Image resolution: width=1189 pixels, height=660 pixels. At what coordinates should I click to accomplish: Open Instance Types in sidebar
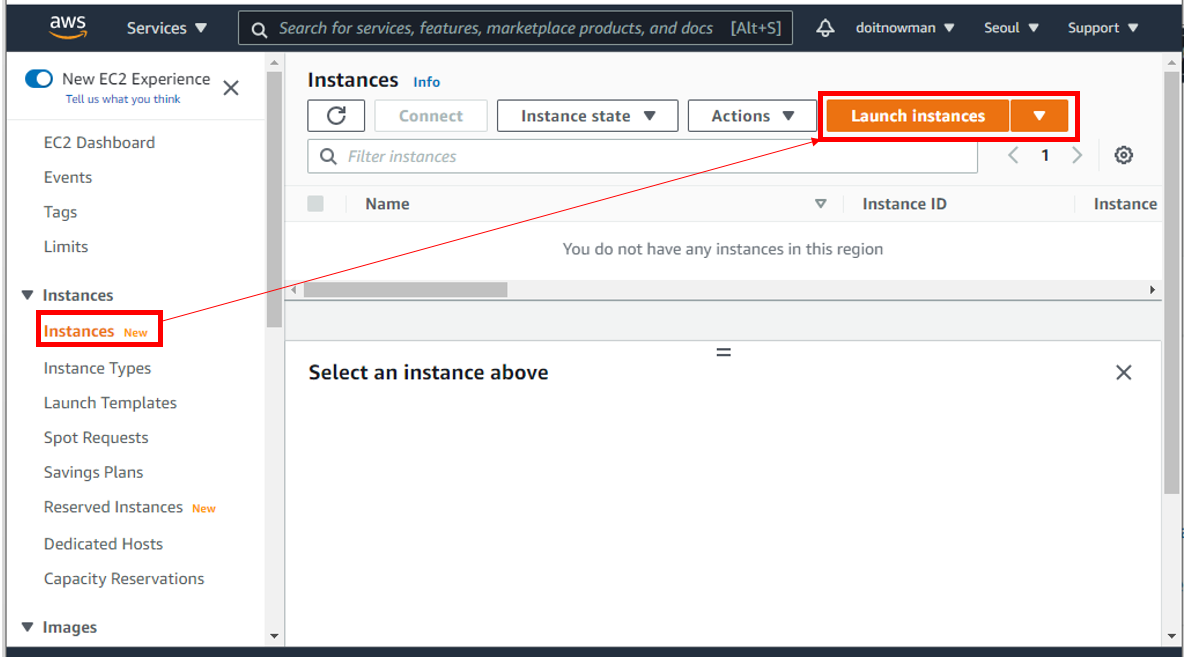click(97, 368)
